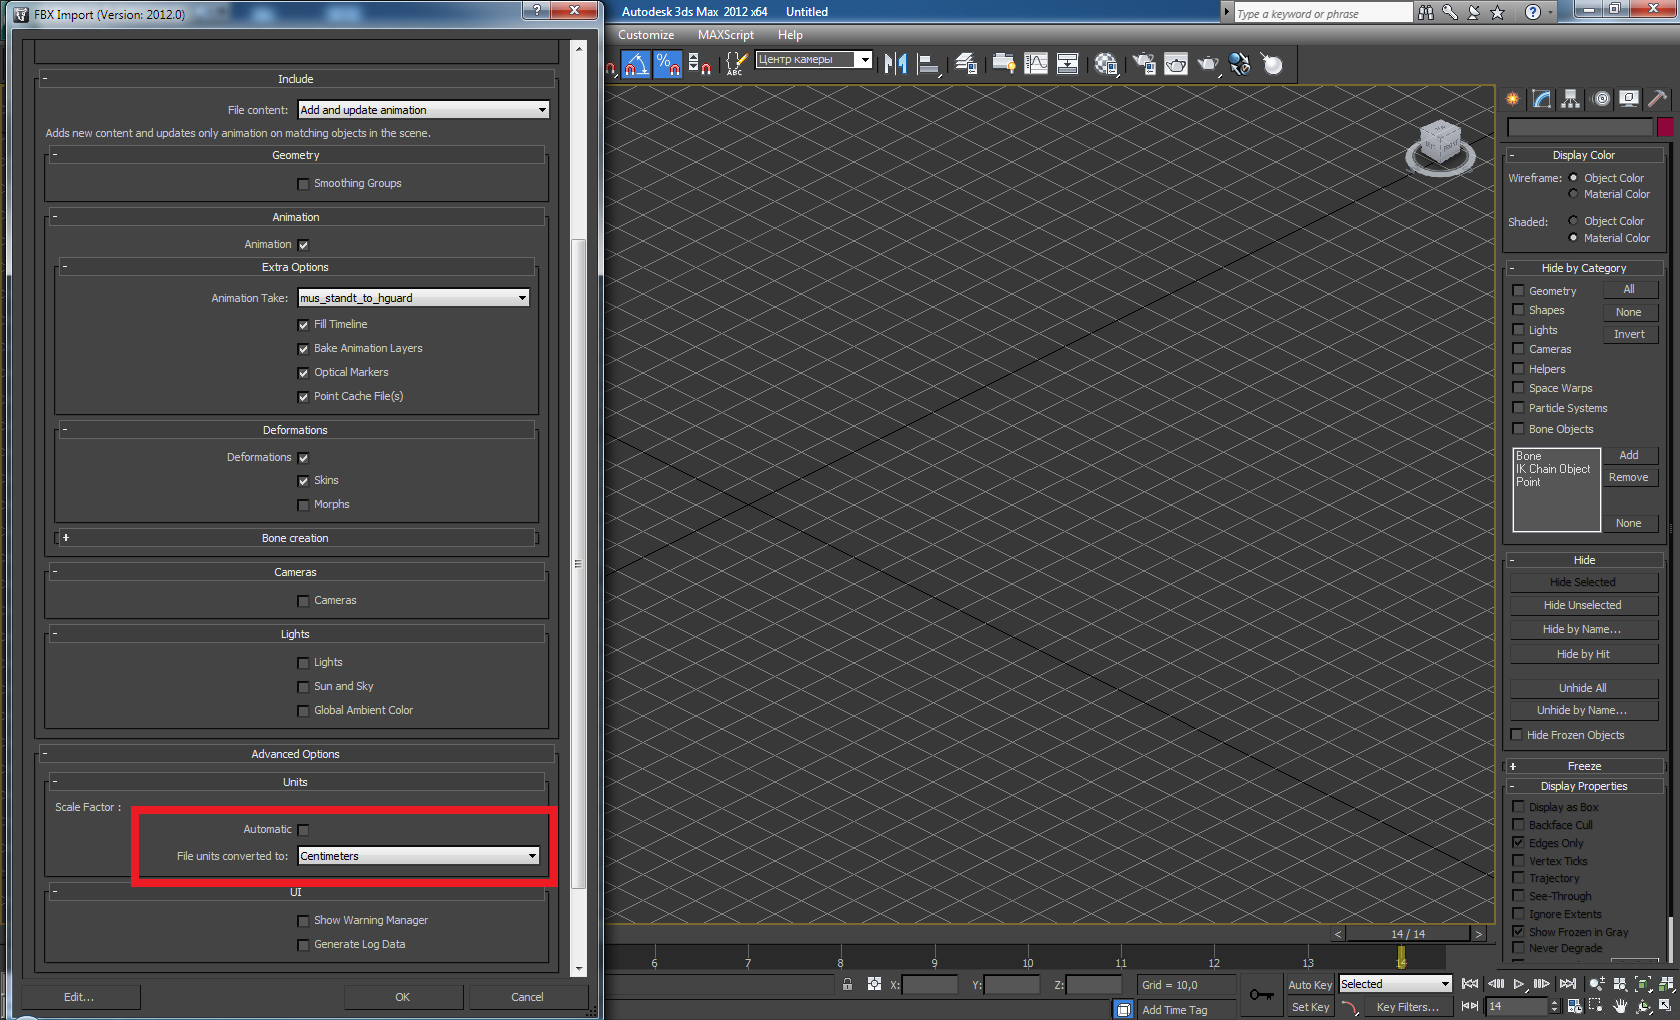Open the Help question mark icon

click(1532, 12)
